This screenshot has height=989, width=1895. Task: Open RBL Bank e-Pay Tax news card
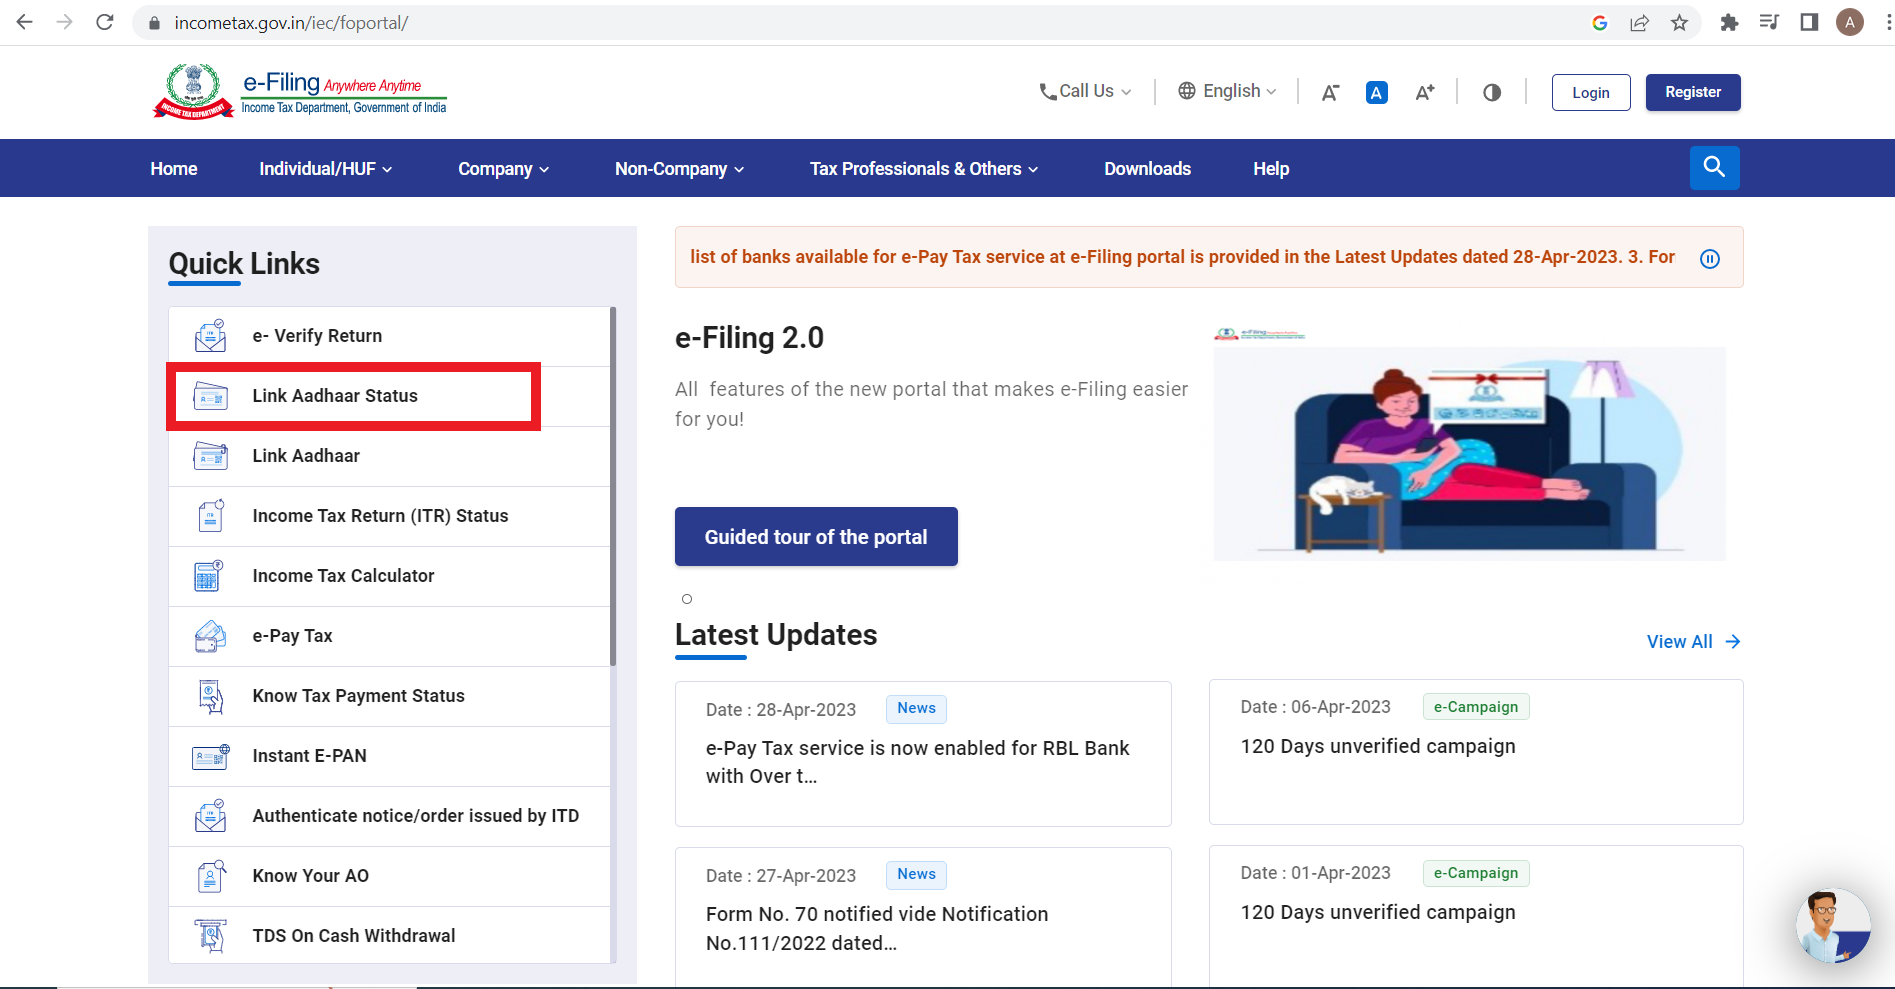coord(923,754)
